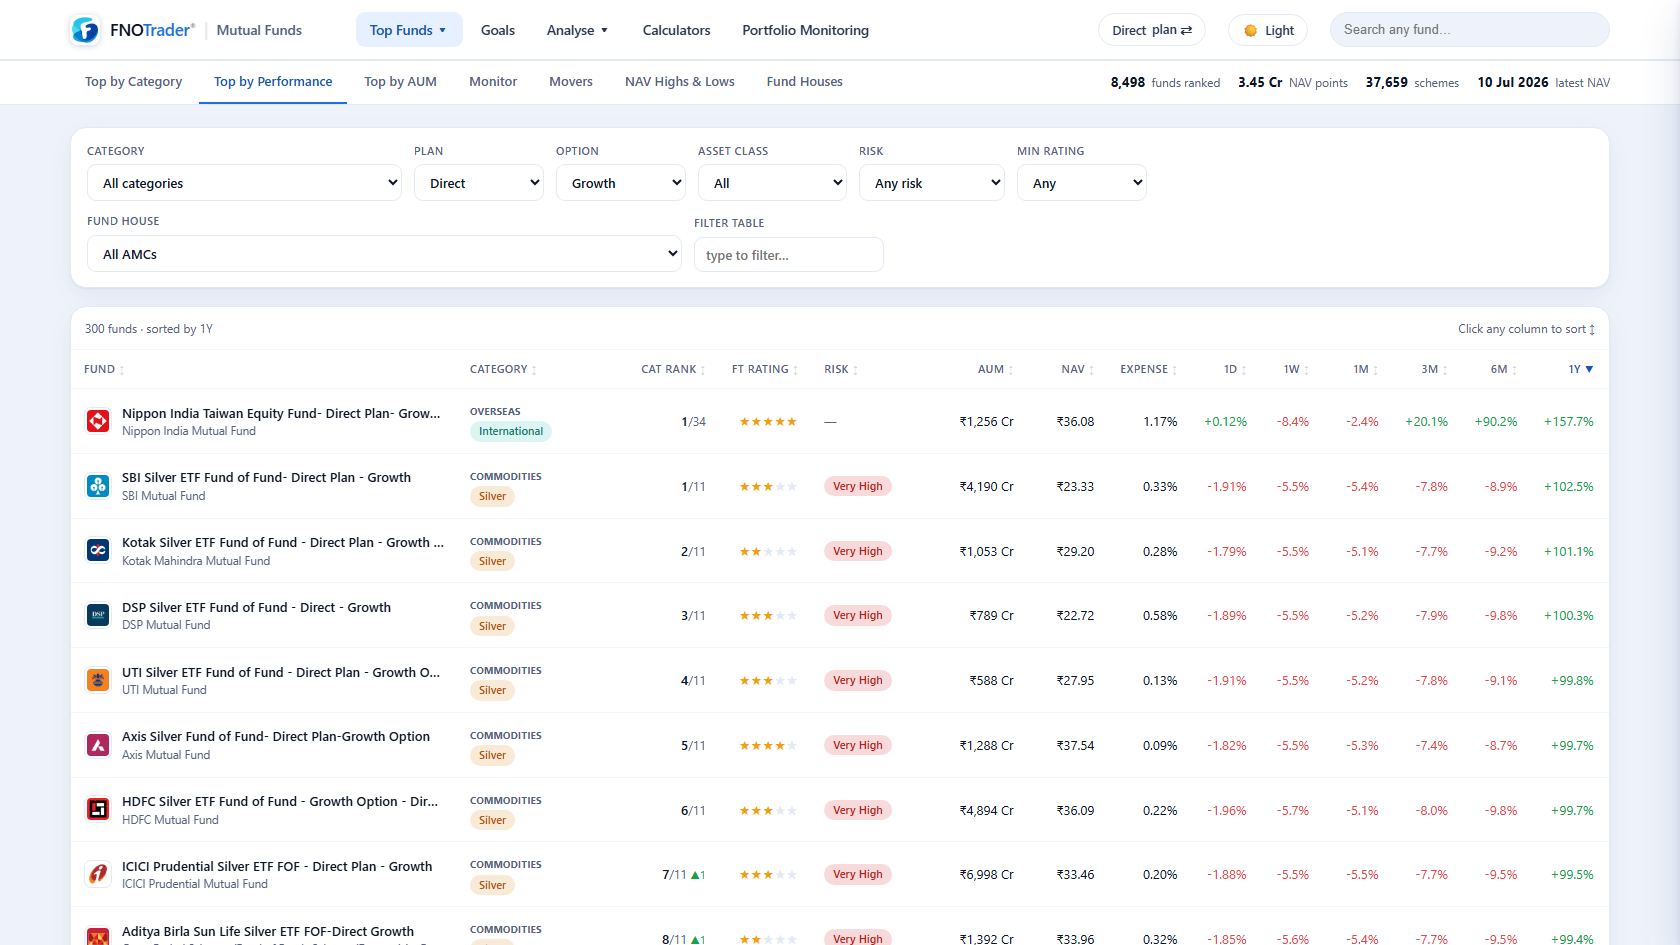Focus the filter table input
The height and width of the screenshot is (945, 1680).
tap(788, 255)
